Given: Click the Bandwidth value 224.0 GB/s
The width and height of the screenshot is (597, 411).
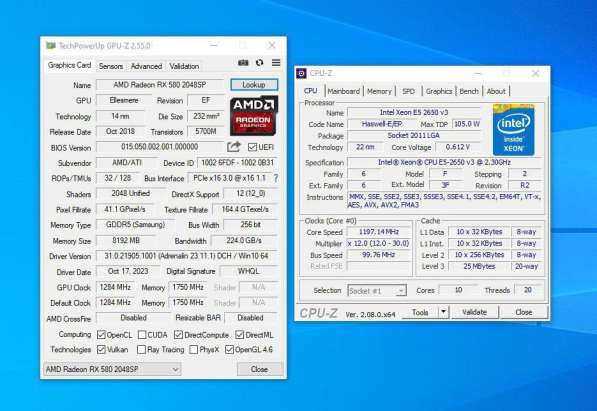Looking at the screenshot, I should (244, 240).
